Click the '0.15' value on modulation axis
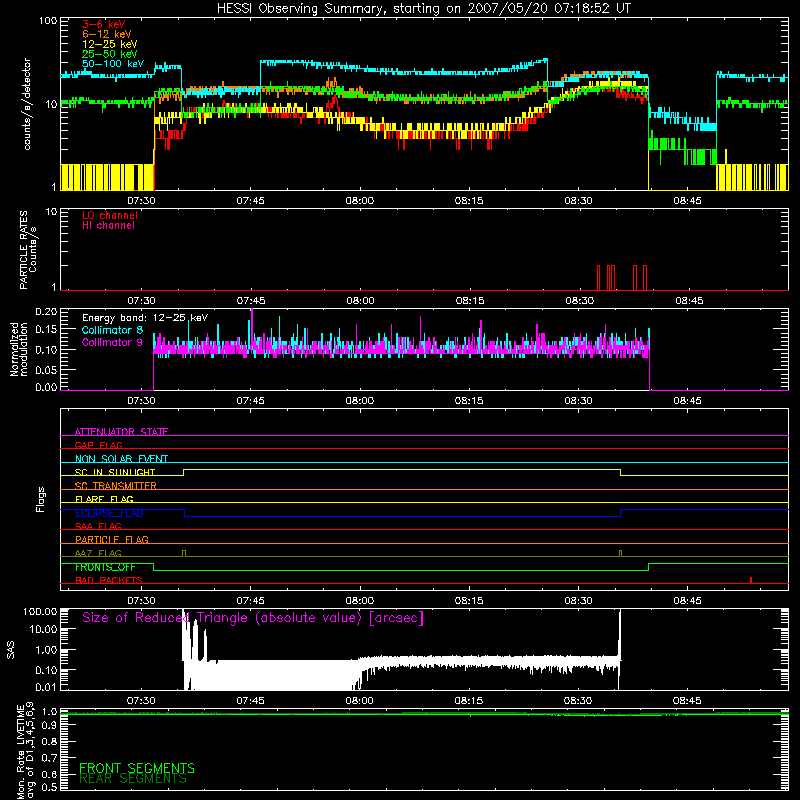The image size is (800, 800). point(46,330)
